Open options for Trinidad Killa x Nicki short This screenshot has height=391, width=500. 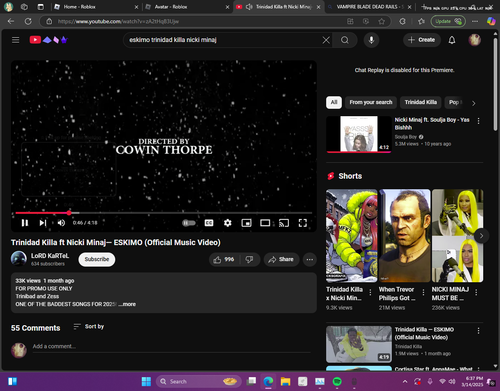pyautogui.click(x=370, y=292)
